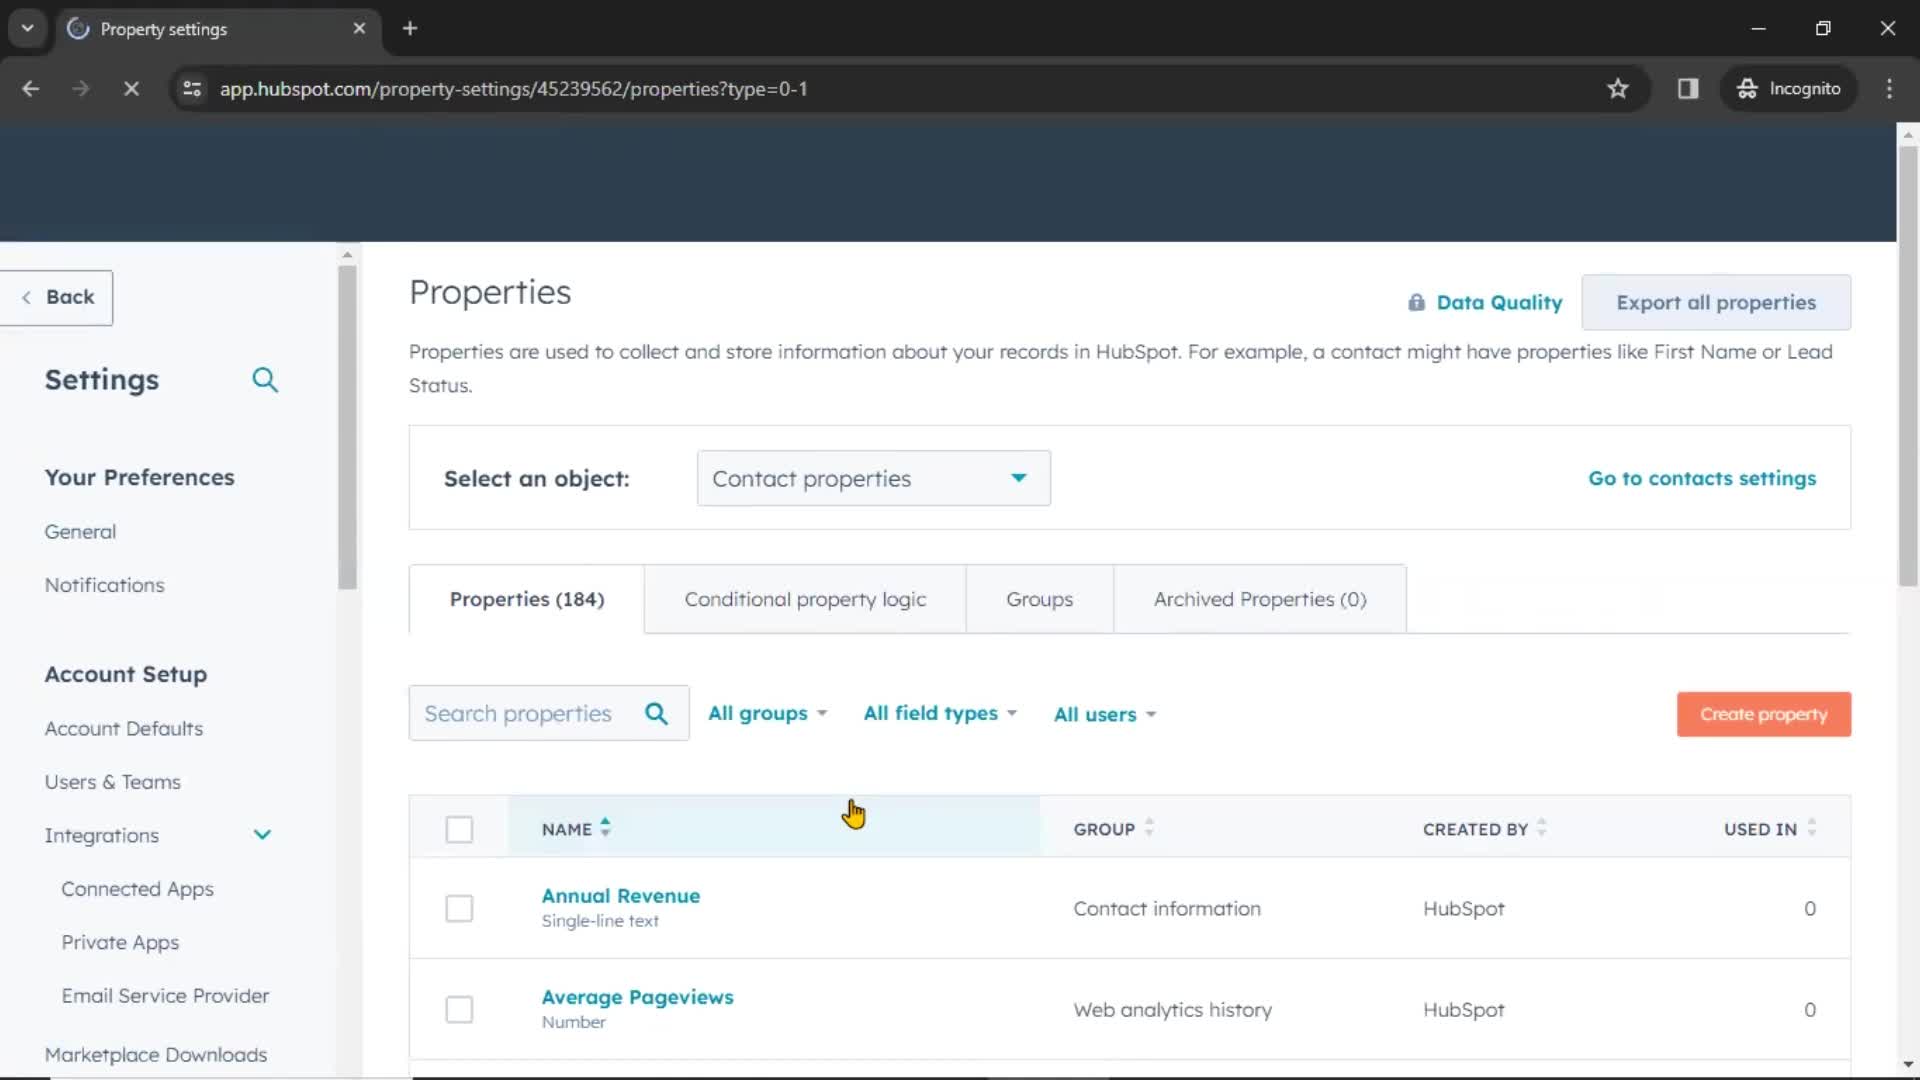Check the Average Pageviews row checkbox
The height and width of the screenshot is (1080, 1920).
459,1009
